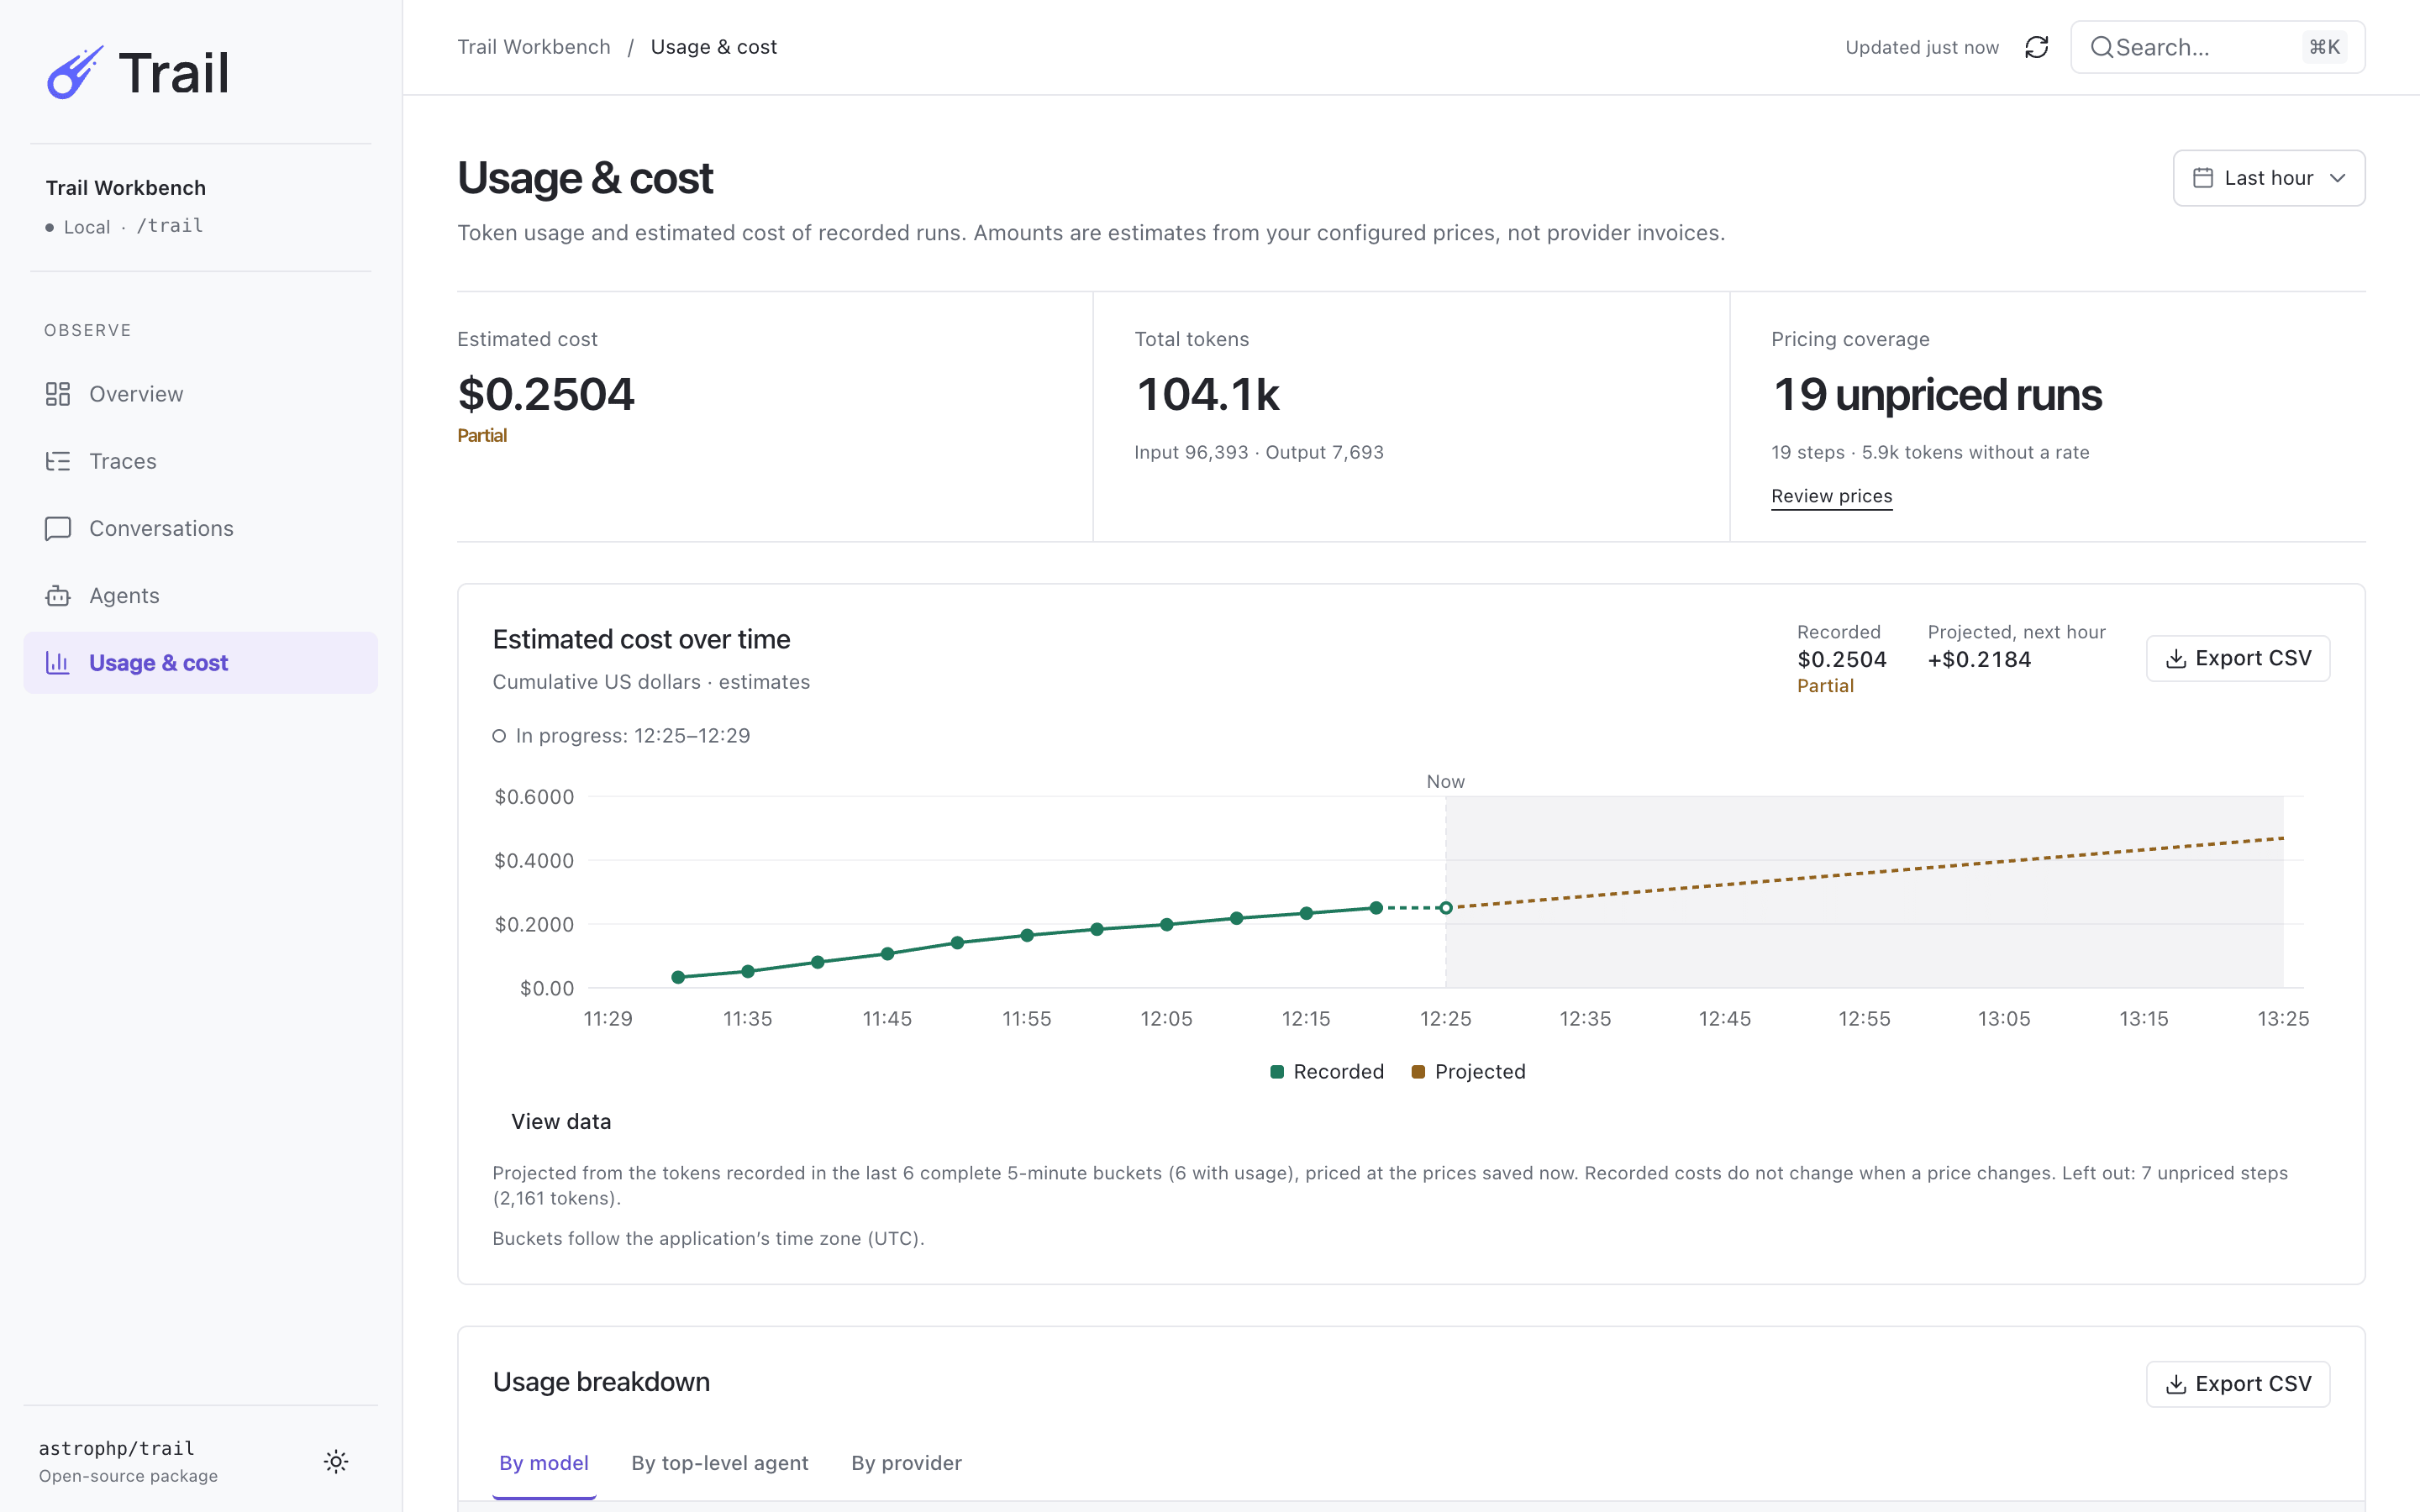Go to Trail Workbench breadcrumb
2420x1512 pixels.
(534, 47)
